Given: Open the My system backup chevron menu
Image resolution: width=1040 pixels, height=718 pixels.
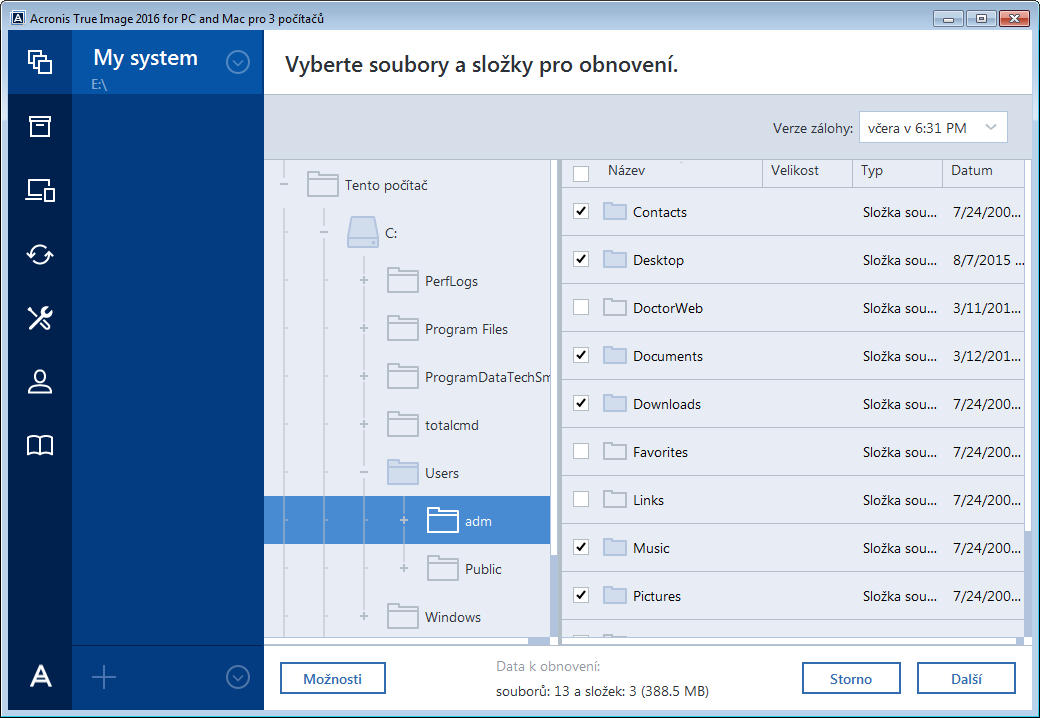Looking at the screenshot, I should 237,62.
